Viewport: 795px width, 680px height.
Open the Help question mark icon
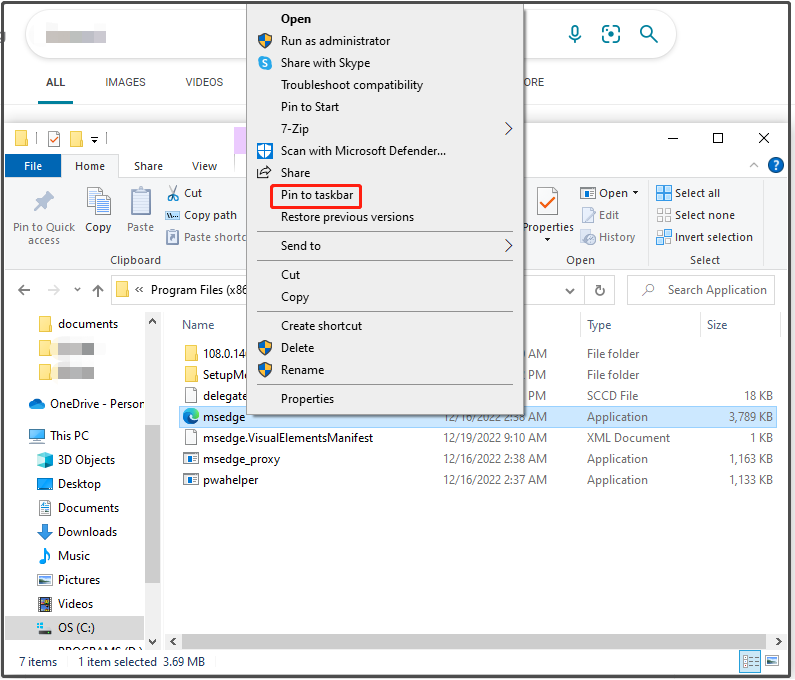coord(773,166)
